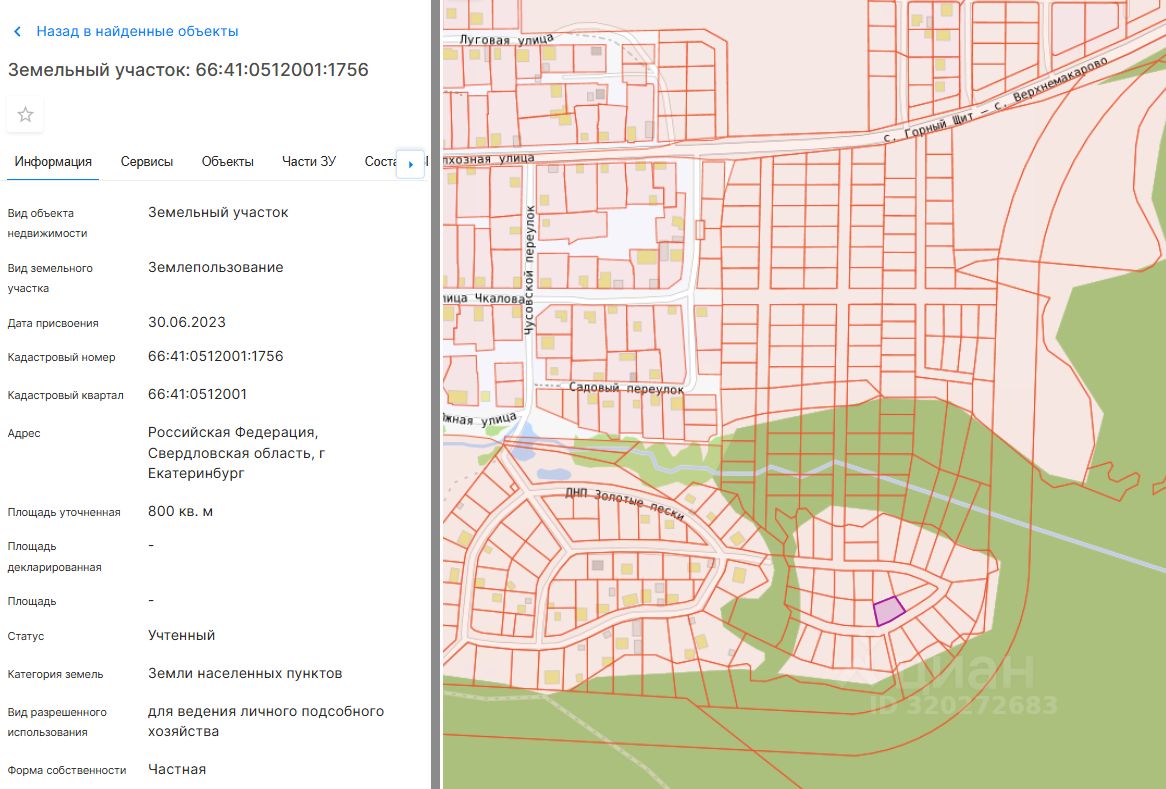1166x789 pixels.
Task: Open the Сервисы tab
Action: 147,162
